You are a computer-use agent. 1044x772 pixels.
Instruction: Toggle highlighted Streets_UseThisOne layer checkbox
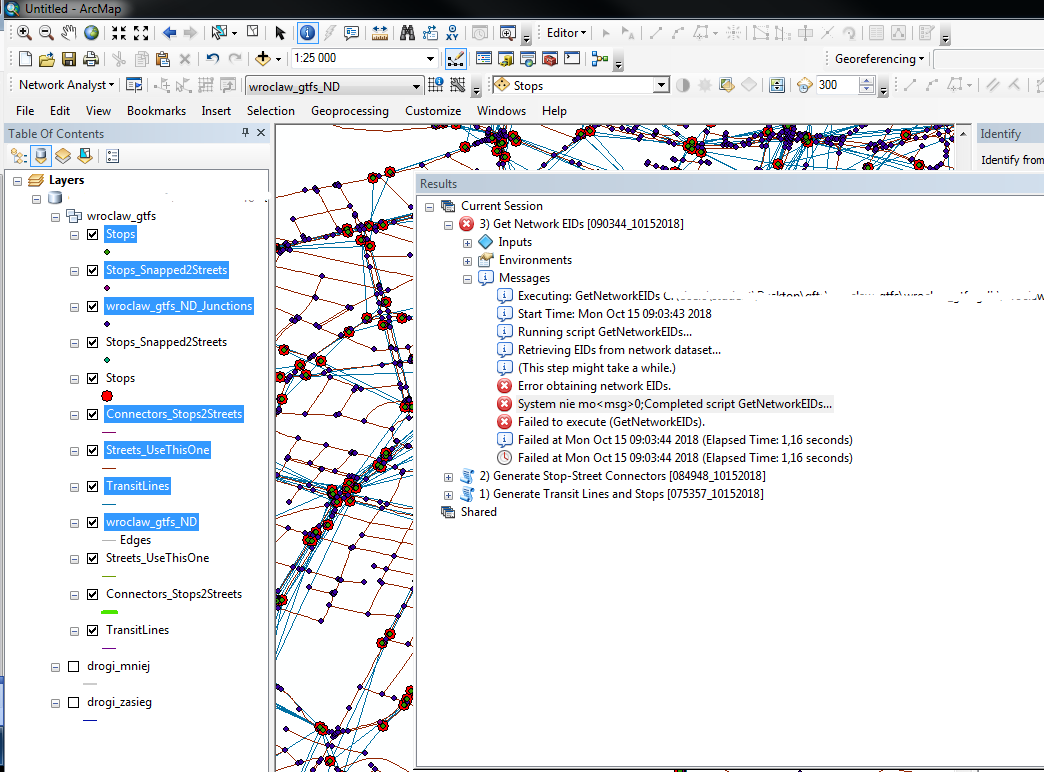(93, 450)
